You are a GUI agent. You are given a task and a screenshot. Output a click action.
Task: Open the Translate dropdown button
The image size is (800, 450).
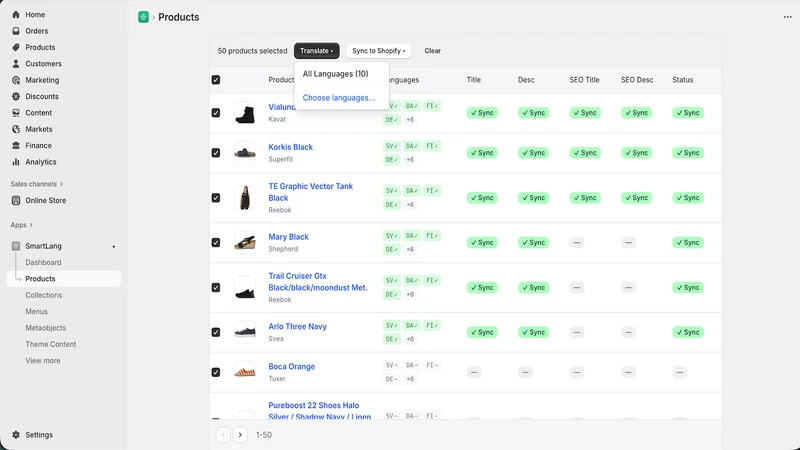tap(316, 51)
